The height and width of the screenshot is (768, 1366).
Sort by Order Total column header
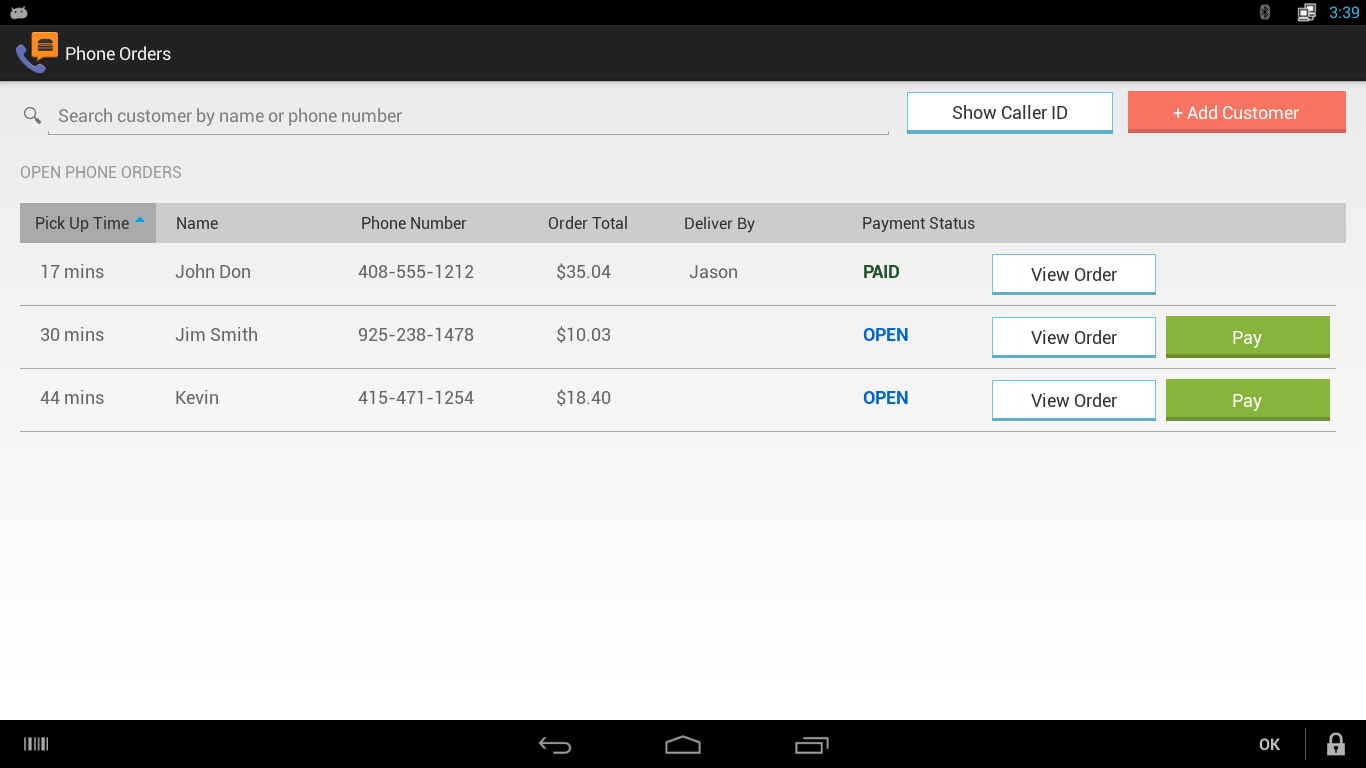[x=588, y=223]
